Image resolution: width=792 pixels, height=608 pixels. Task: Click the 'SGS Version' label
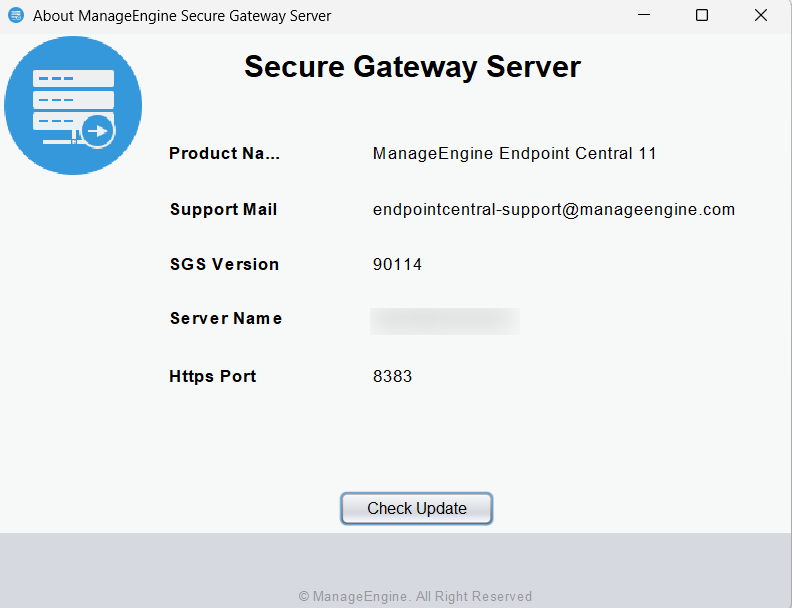(224, 264)
